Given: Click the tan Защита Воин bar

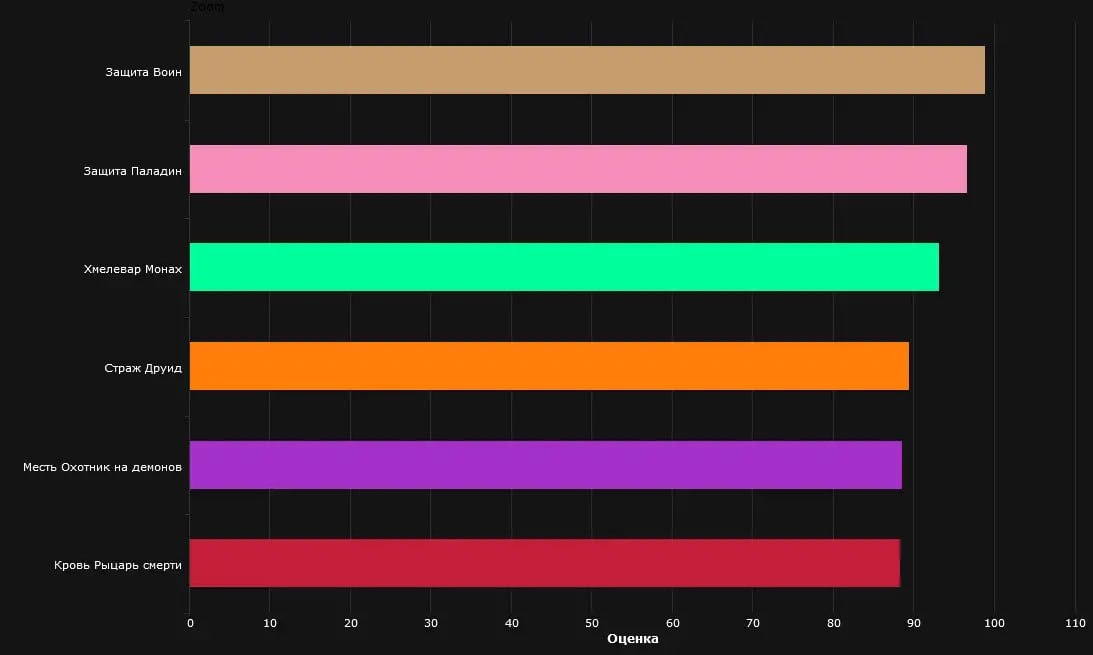Looking at the screenshot, I should (x=587, y=70).
